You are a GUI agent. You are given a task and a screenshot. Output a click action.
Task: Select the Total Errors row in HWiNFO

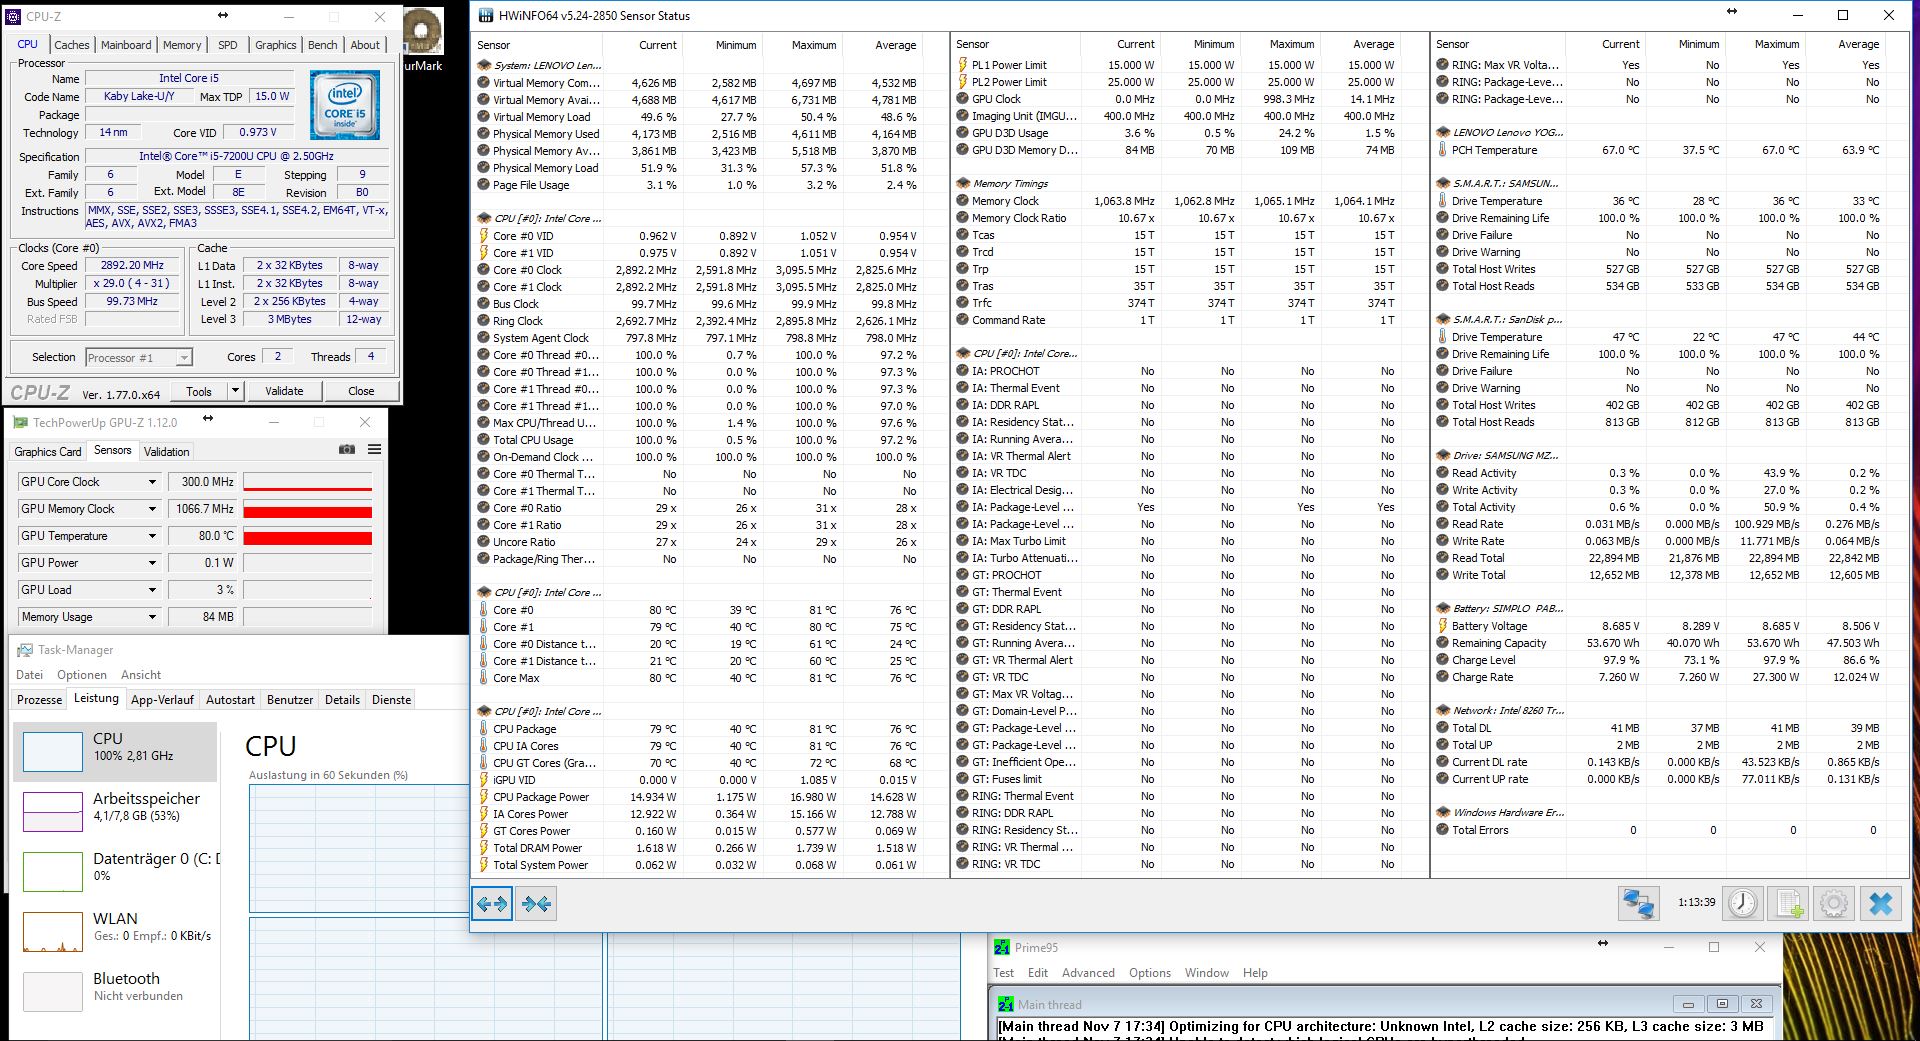(x=1660, y=830)
